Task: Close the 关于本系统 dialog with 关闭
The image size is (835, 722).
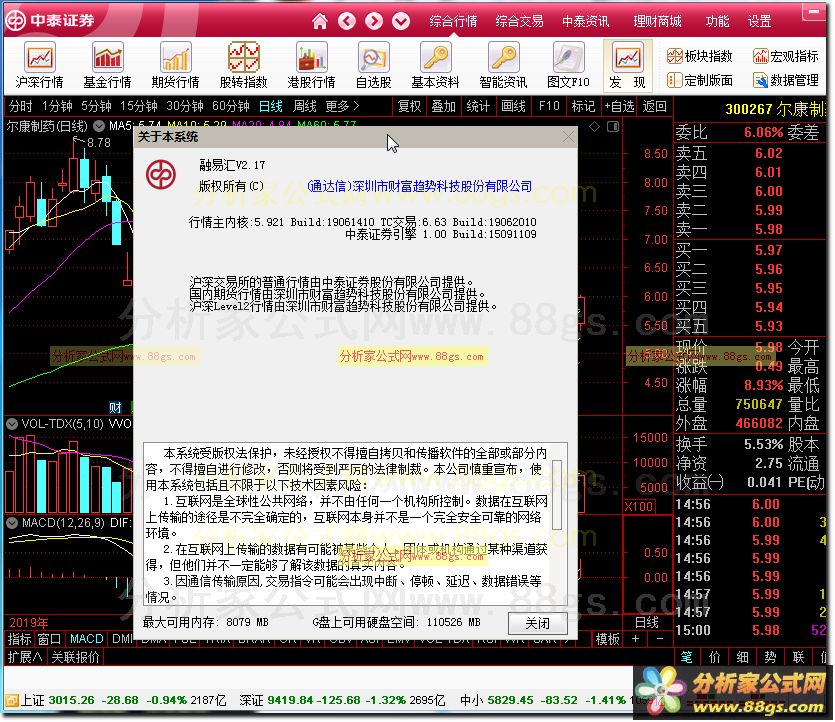Action: pos(537,623)
